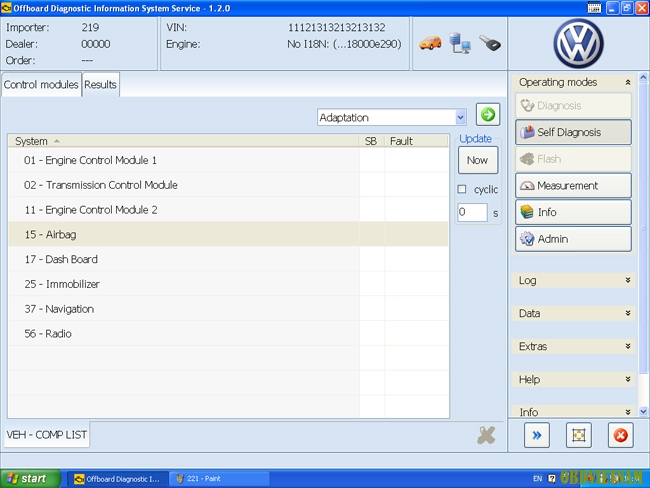The height and width of the screenshot is (488, 650).
Task: Click the network computers connection icon
Action: tap(460, 43)
